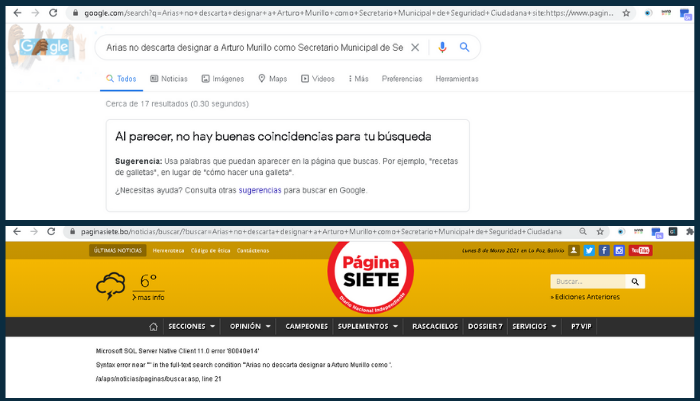This screenshot has width=700, height=401.
Task: Open Página Siete Instagram page
Action: point(619,251)
